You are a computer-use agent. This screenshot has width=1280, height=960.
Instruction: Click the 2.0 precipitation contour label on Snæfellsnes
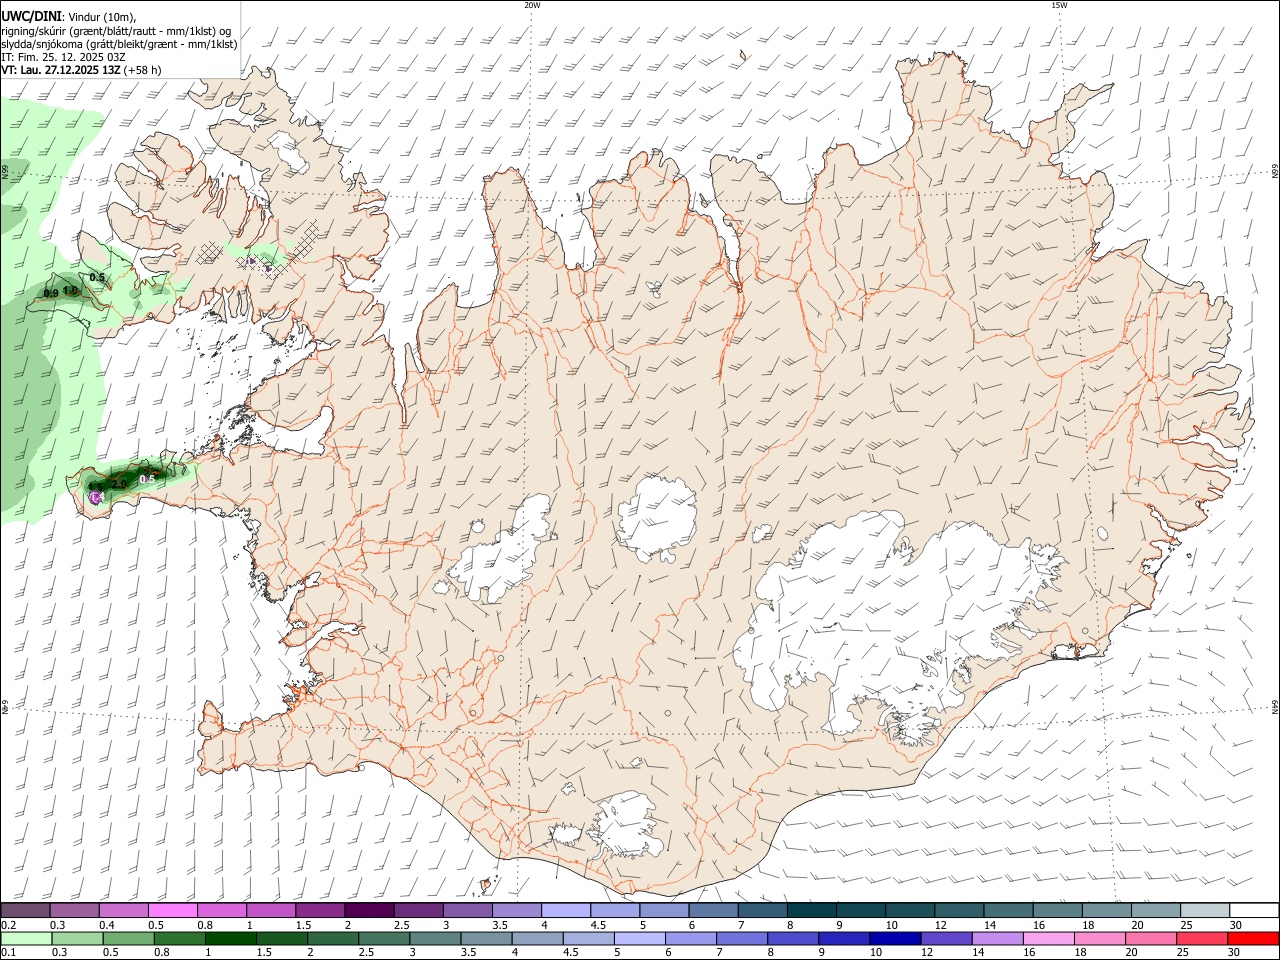[x=119, y=484]
